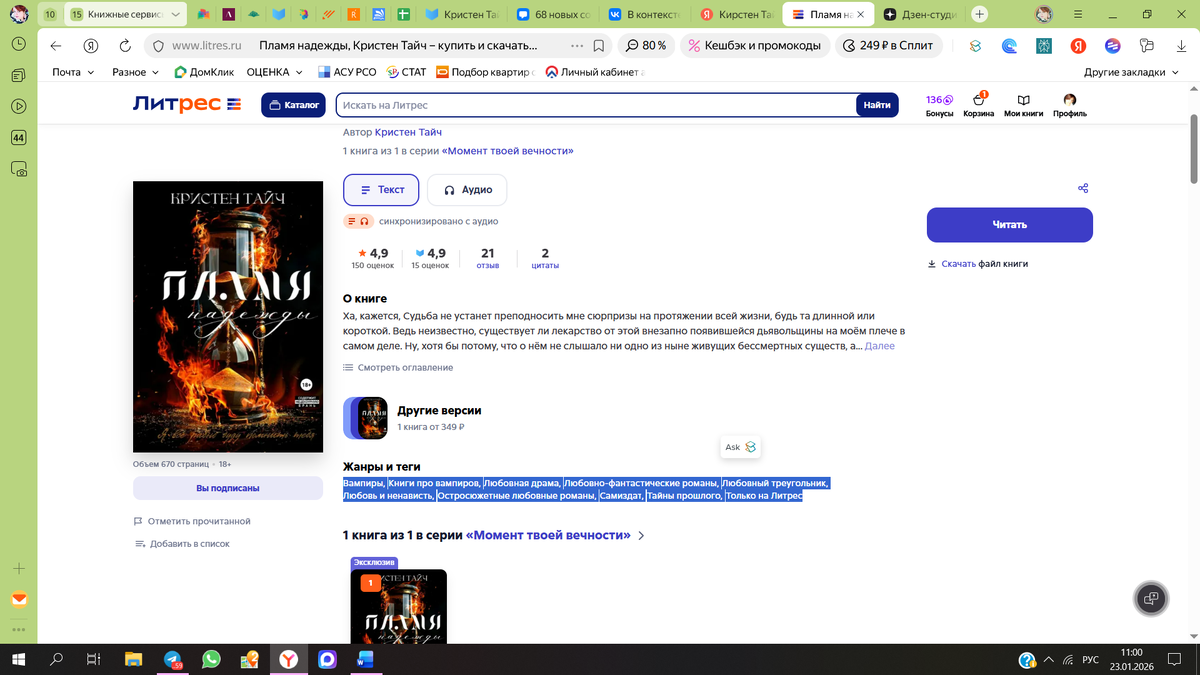Expand the Книжные сервисы tab group dropdown

point(177,15)
